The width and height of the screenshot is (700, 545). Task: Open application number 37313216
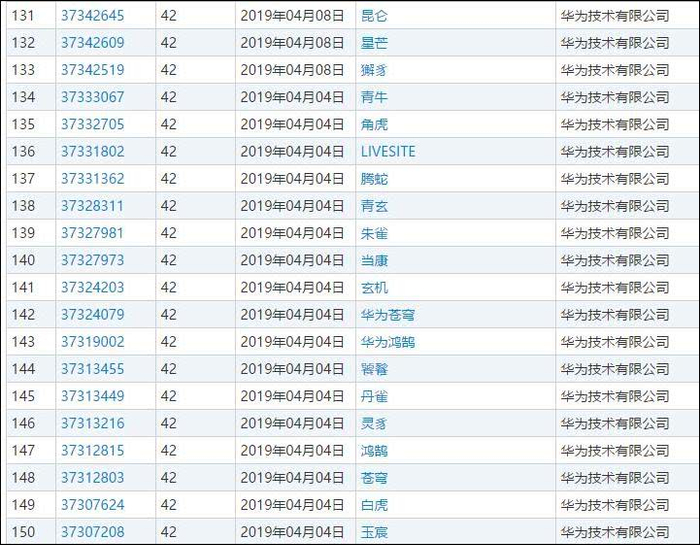pos(92,424)
